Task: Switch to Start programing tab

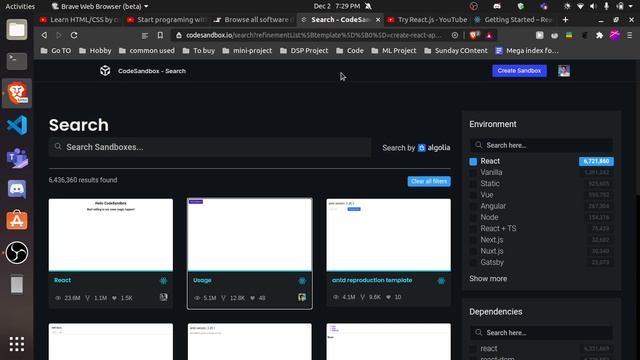Action: coord(167,20)
